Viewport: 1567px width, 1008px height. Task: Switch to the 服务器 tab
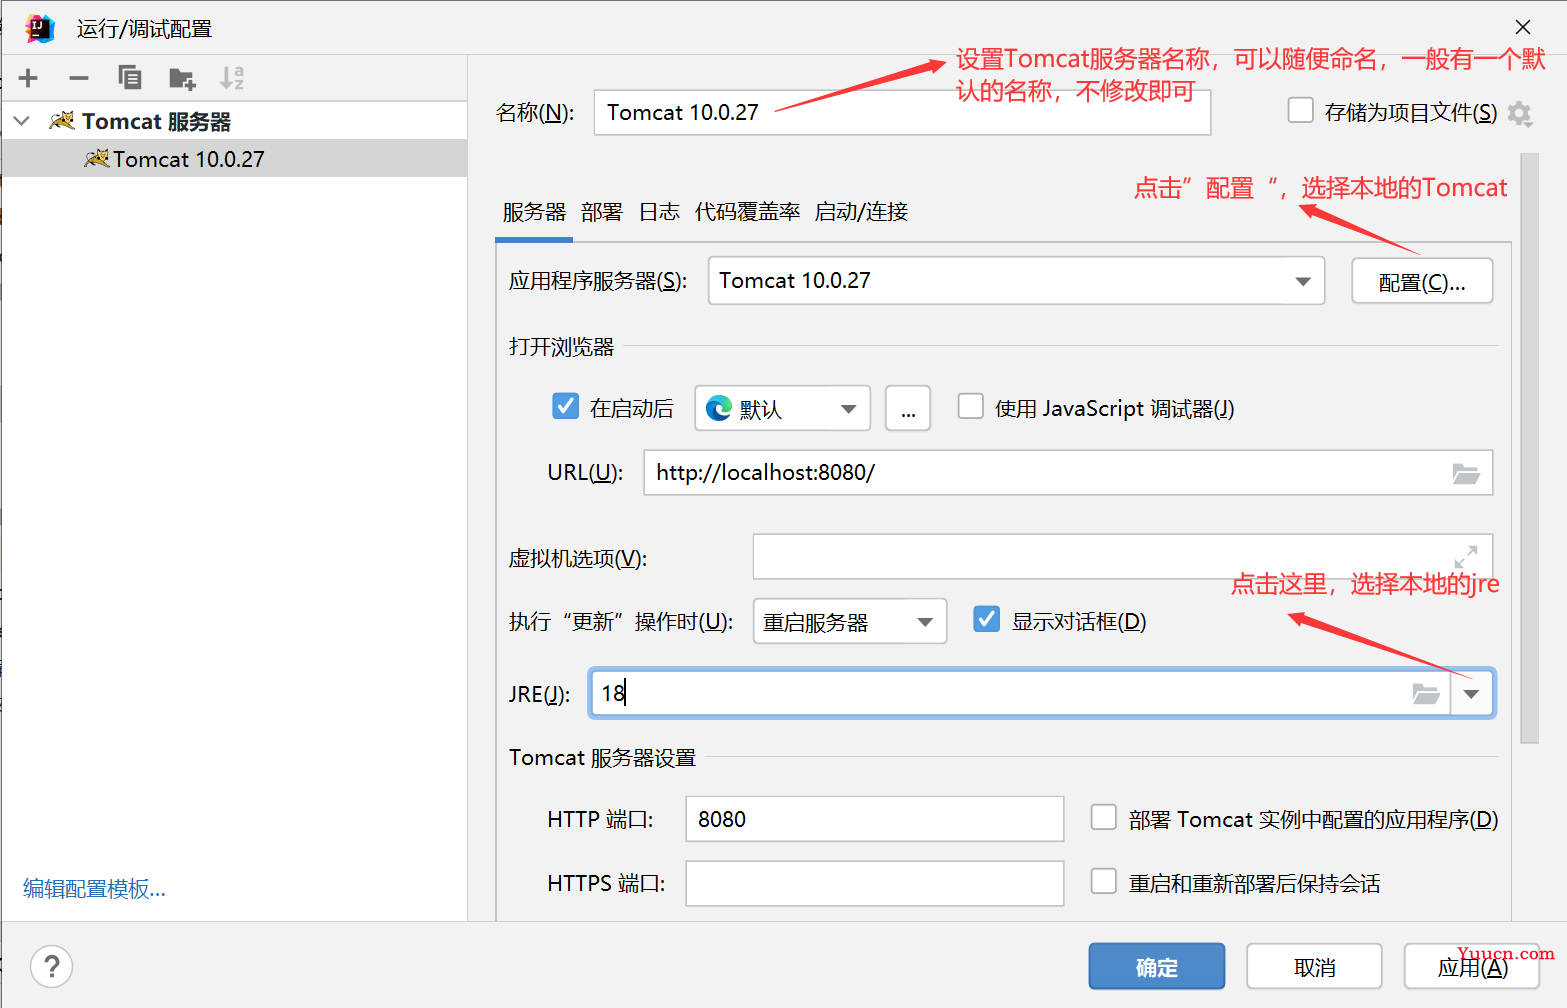[x=534, y=212]
